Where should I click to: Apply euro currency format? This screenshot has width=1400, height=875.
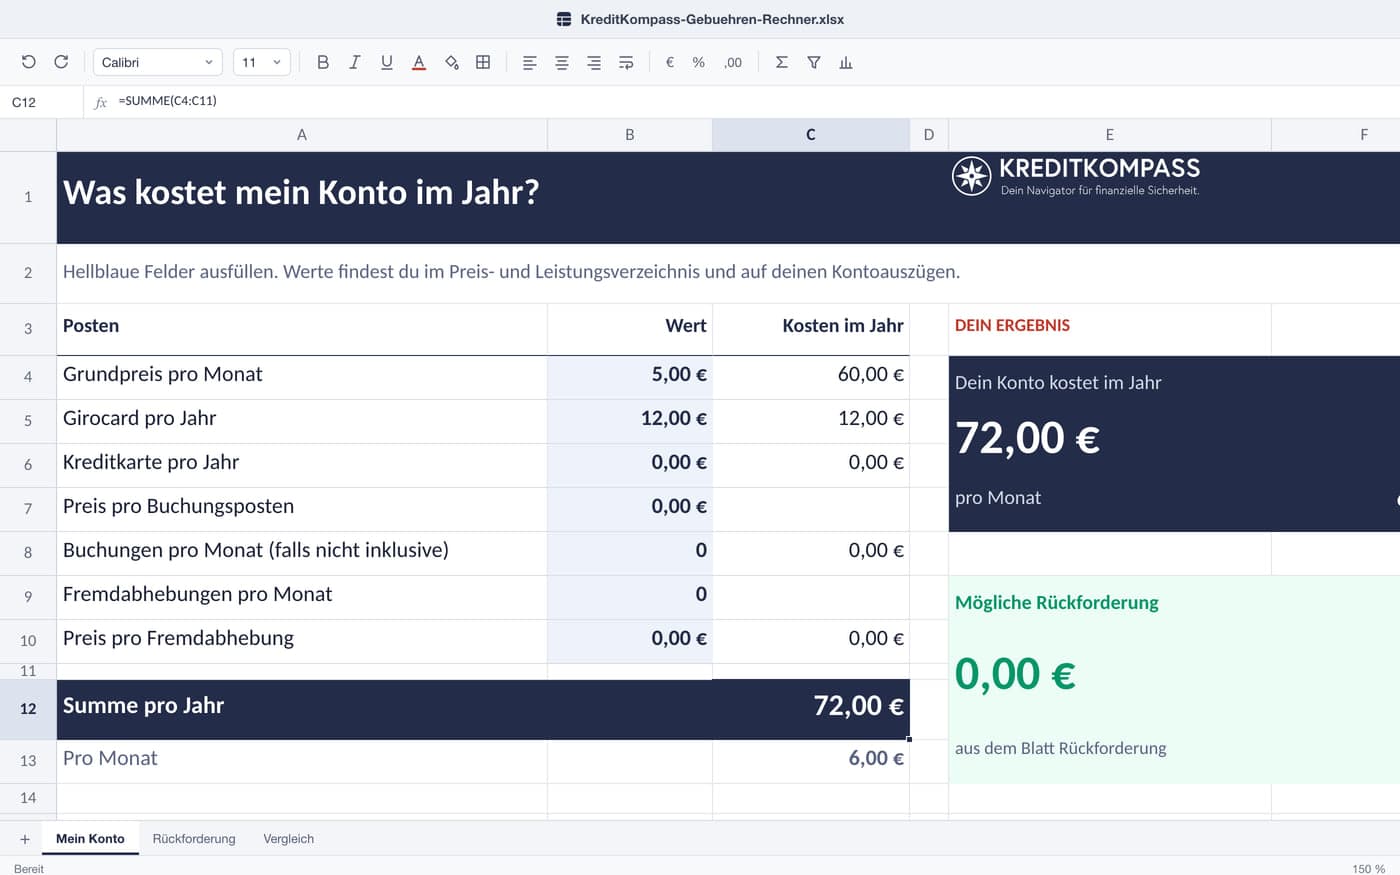click(x=670, y=62)
